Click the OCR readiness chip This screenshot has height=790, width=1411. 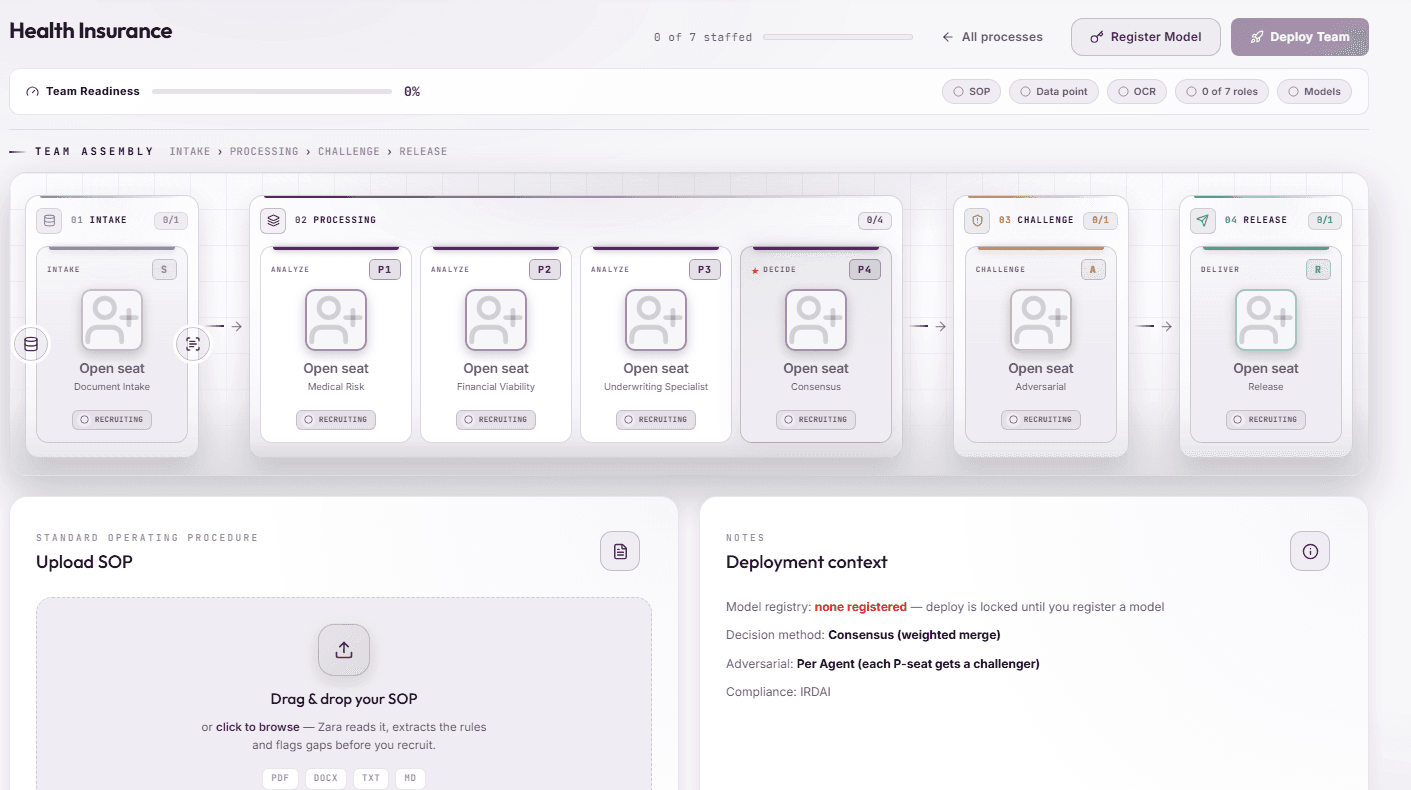[1137, 91]
